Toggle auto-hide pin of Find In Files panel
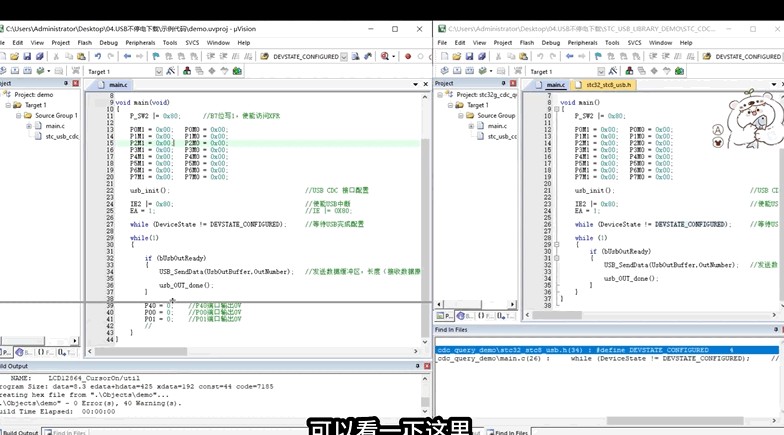The width and height of the screenshot is (784, 435). click(776, 330)
